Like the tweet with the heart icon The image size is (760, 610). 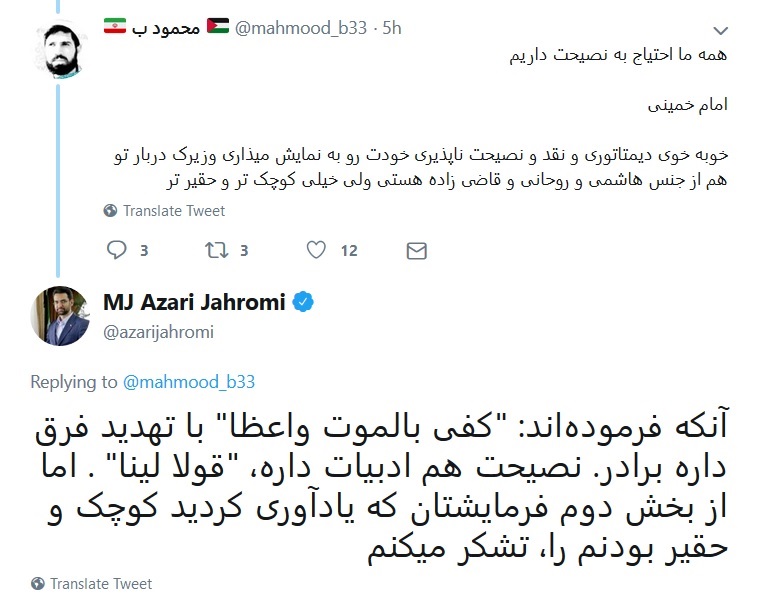click(316, 250)
